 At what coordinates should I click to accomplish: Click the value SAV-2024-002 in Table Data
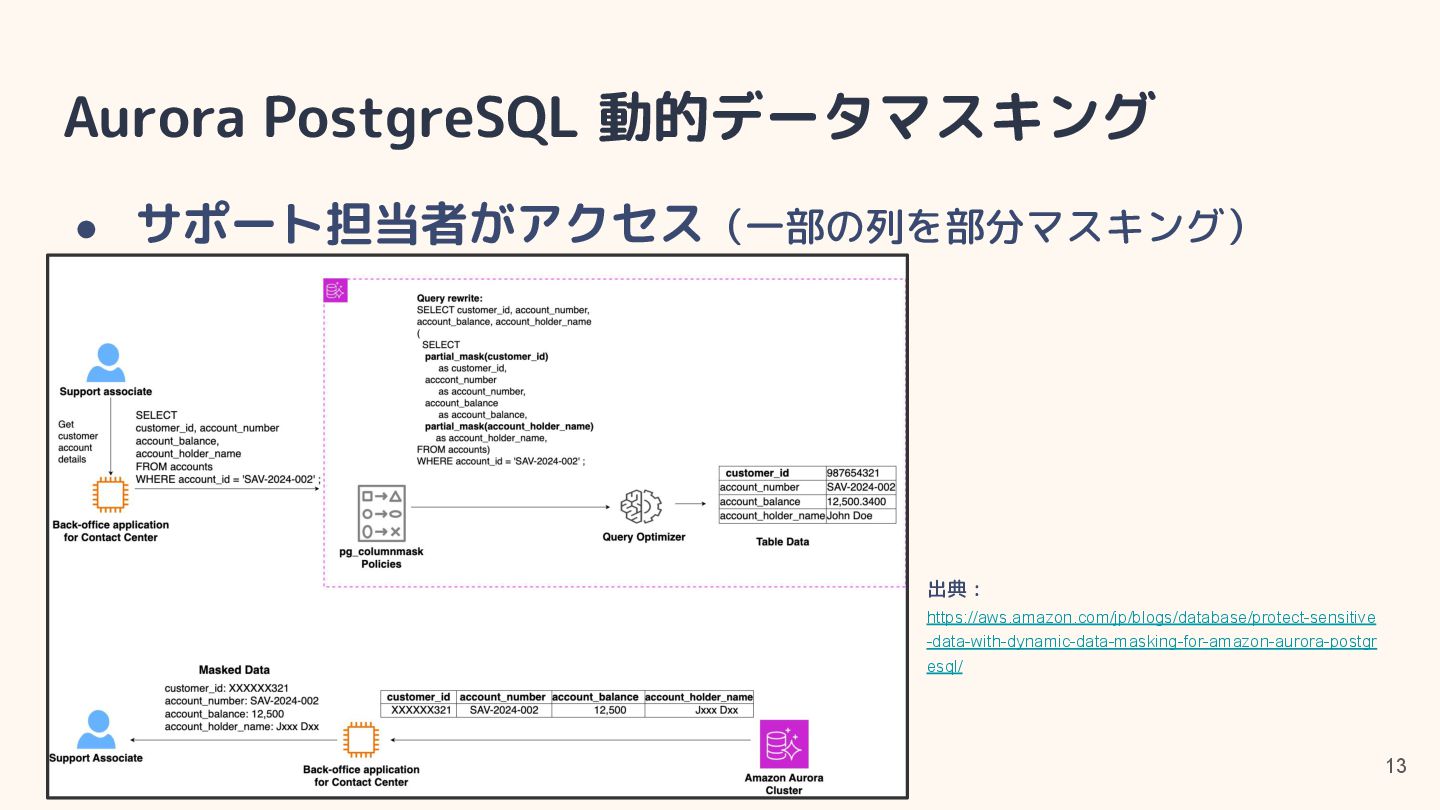[861, 487]
